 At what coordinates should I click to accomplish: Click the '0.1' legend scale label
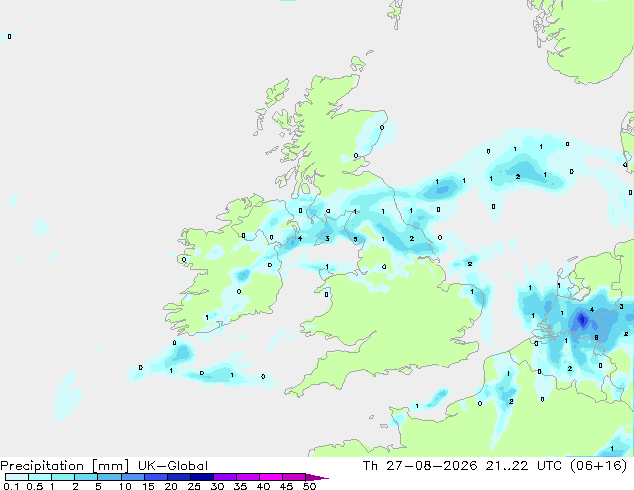[11, 486]
